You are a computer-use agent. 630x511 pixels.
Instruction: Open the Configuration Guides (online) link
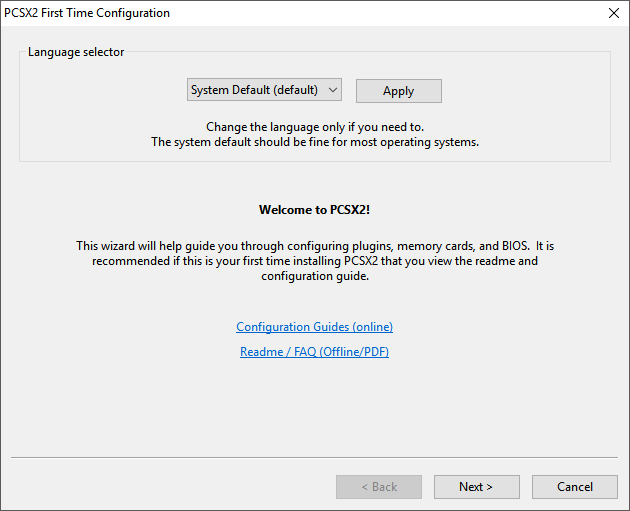pos(314,327)
